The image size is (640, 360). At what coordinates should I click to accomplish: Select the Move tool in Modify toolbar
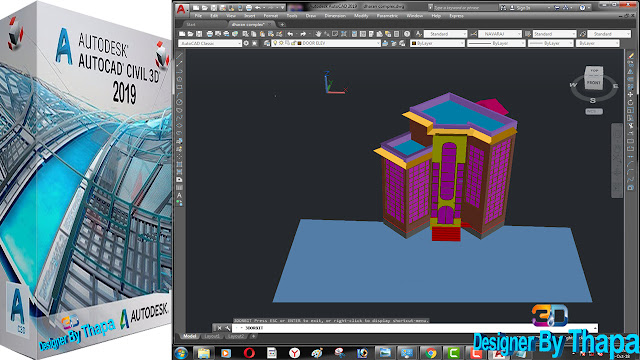[x=631, y=95]
